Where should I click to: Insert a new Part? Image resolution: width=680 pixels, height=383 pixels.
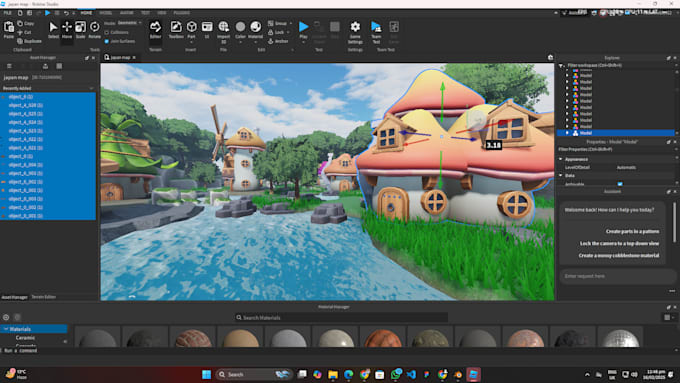pos(191,30)
